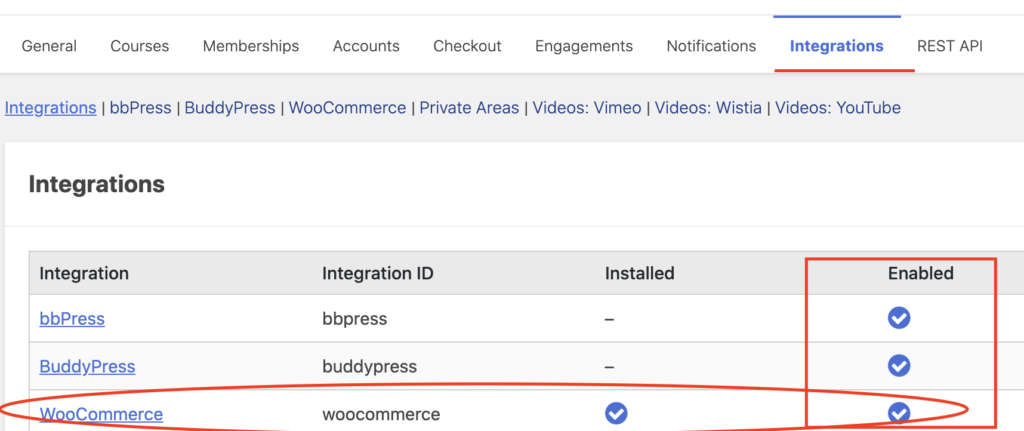Switch to the Courses tab

pyautogui.click(x=140, y=46)
